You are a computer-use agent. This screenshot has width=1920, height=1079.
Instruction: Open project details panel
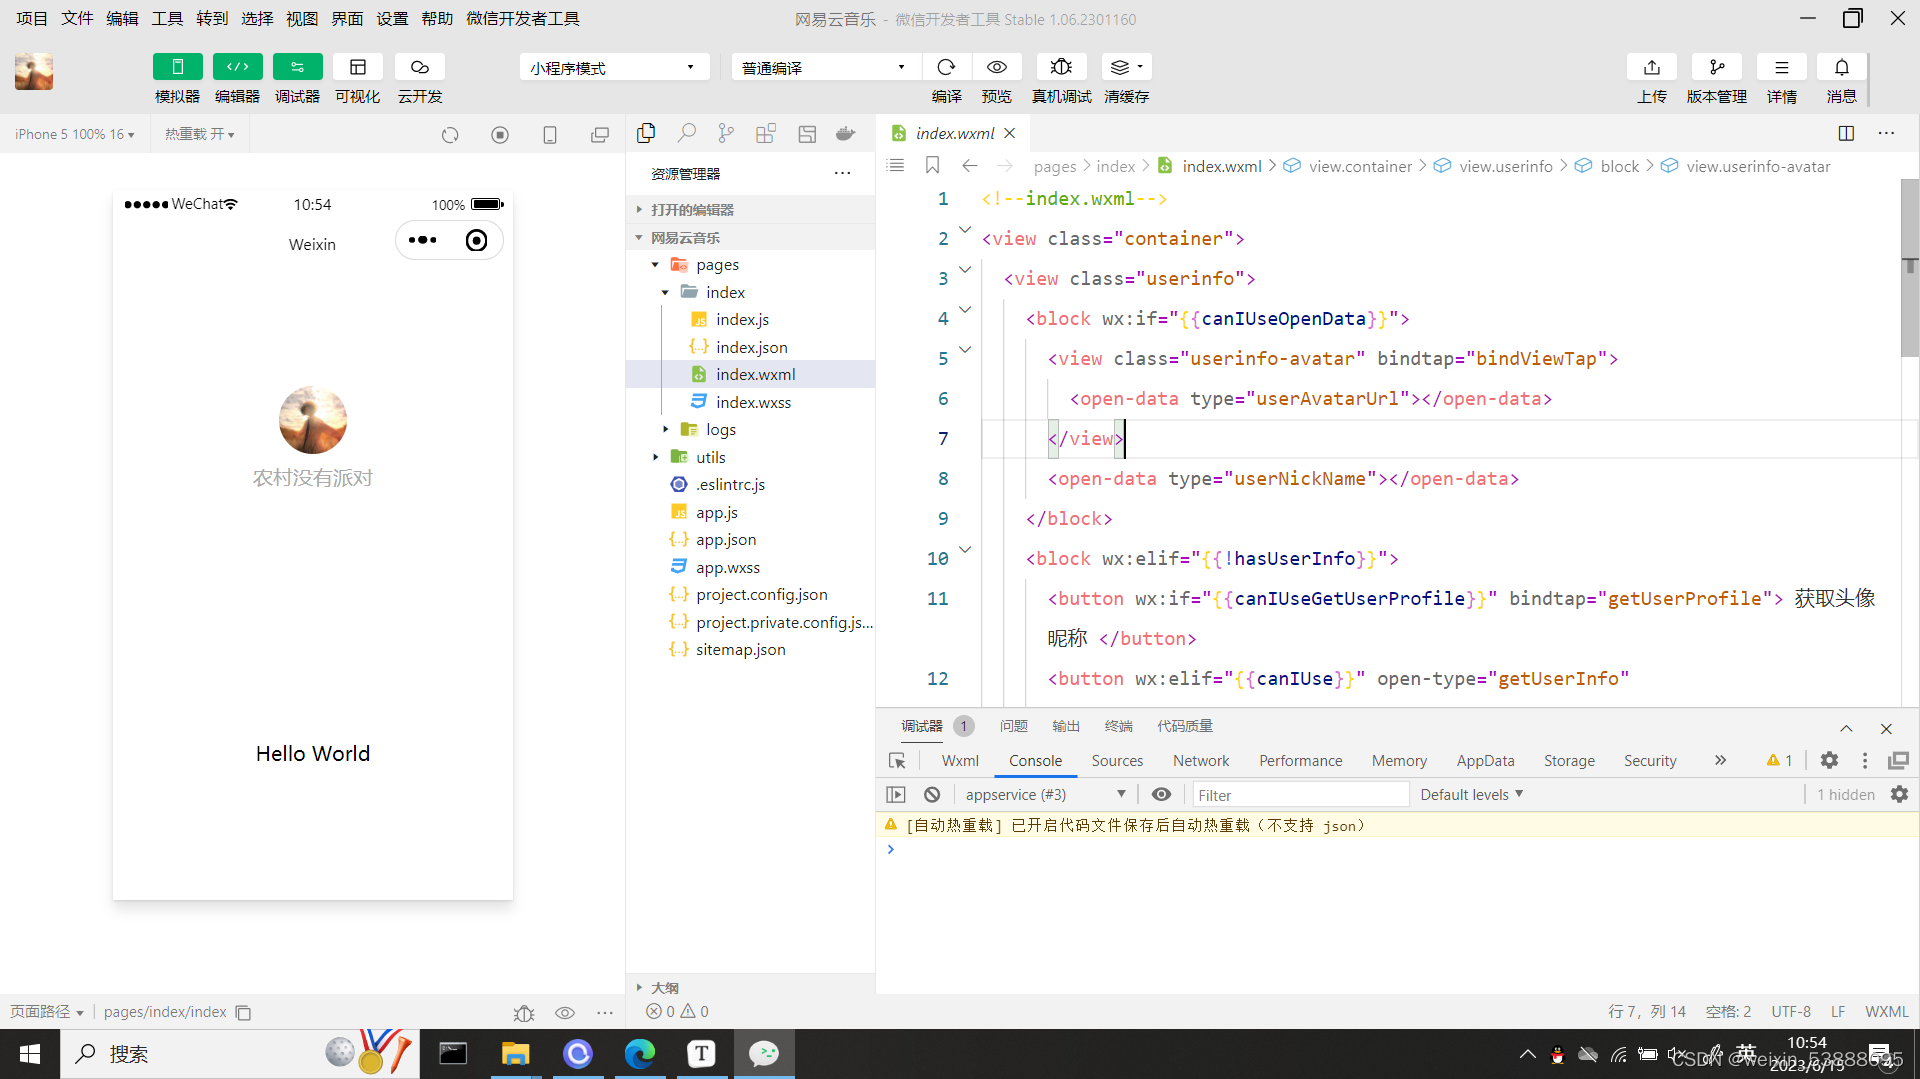coord(1781,67)
